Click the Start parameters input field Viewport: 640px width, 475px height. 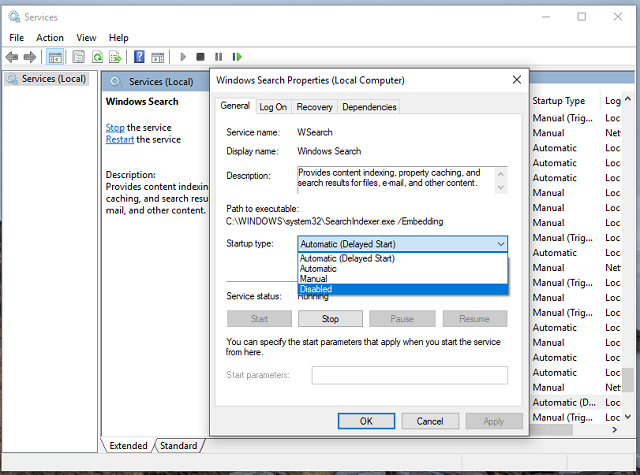[410, 375]
